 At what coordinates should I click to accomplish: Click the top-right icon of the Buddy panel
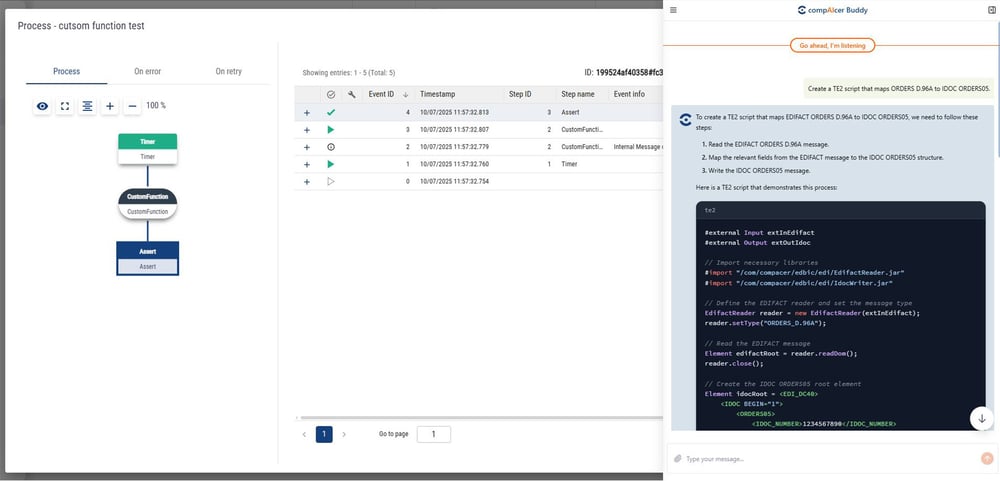click(x=990, y=10)
